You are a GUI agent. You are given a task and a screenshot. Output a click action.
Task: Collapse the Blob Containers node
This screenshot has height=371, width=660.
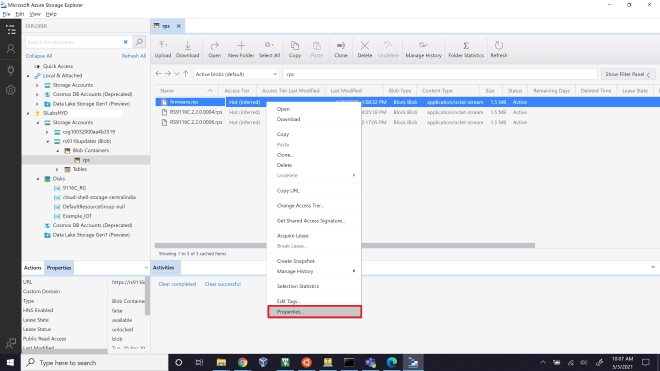[58, 151]
